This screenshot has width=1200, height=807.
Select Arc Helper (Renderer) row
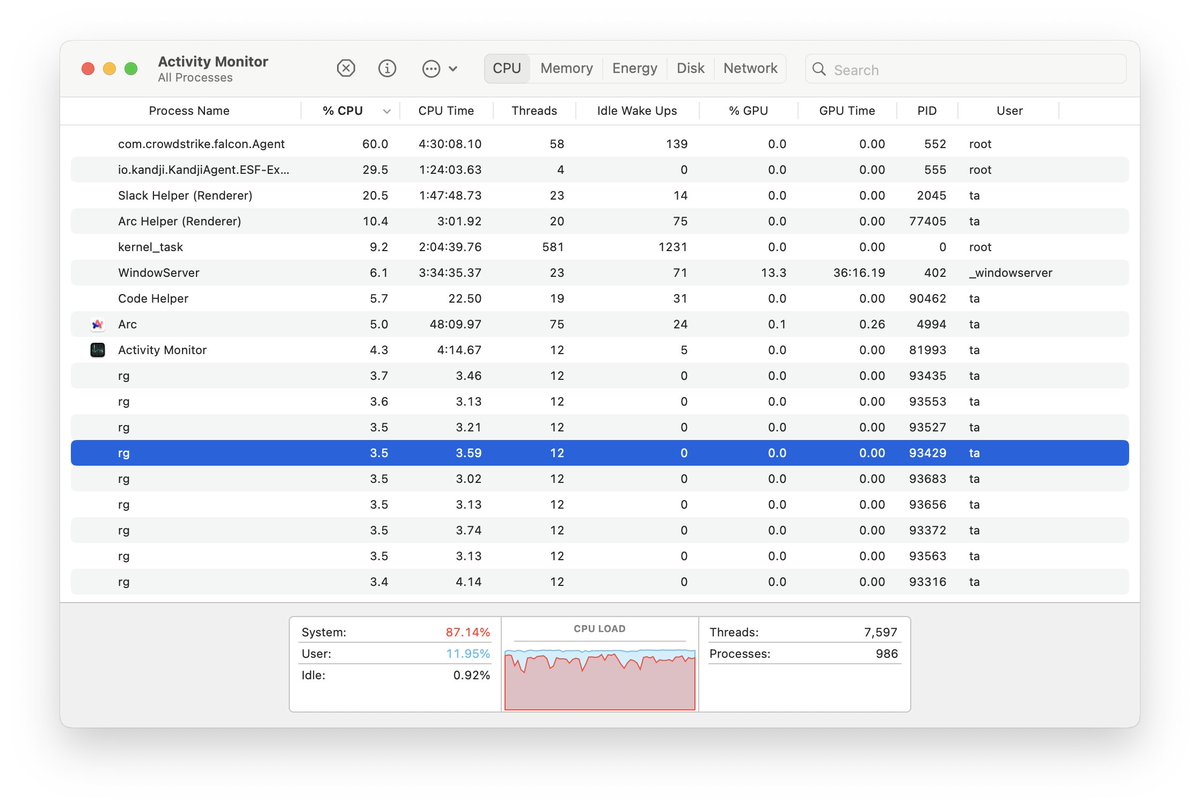[x=600, y=221]
